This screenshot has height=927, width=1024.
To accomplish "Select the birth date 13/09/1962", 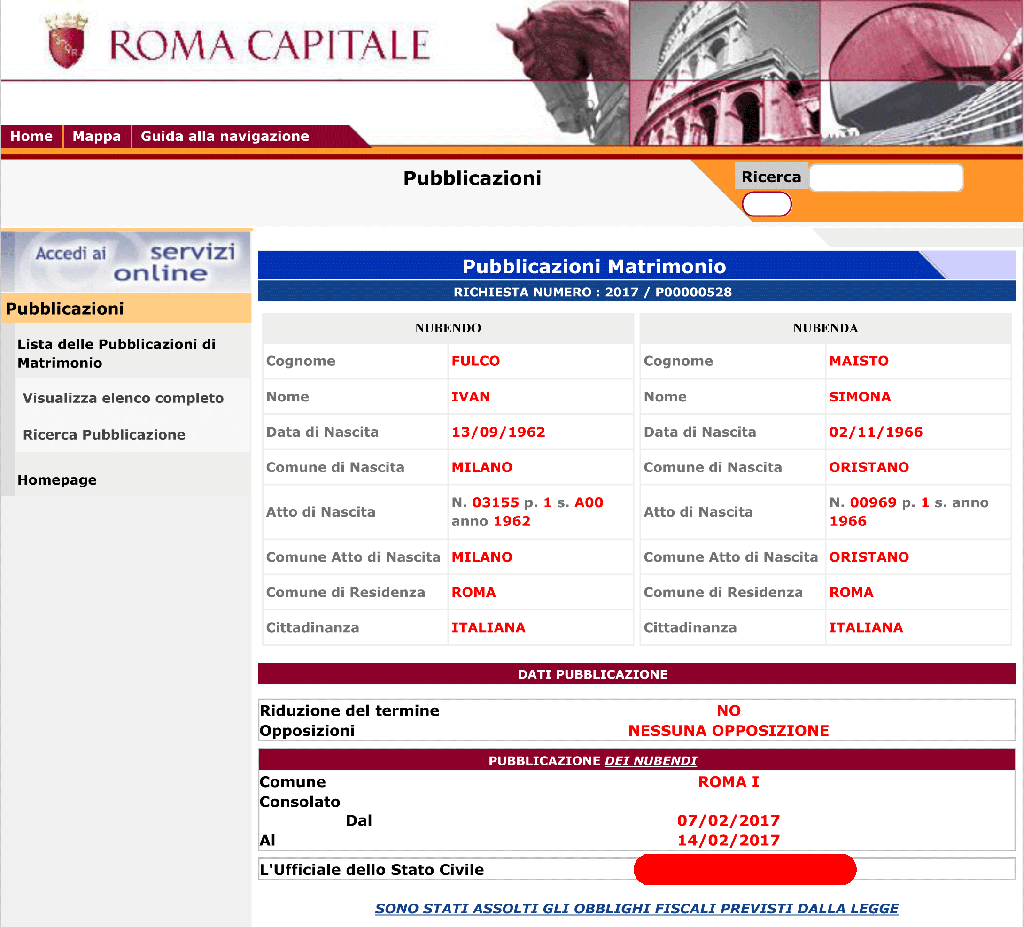I will (498, 432).
